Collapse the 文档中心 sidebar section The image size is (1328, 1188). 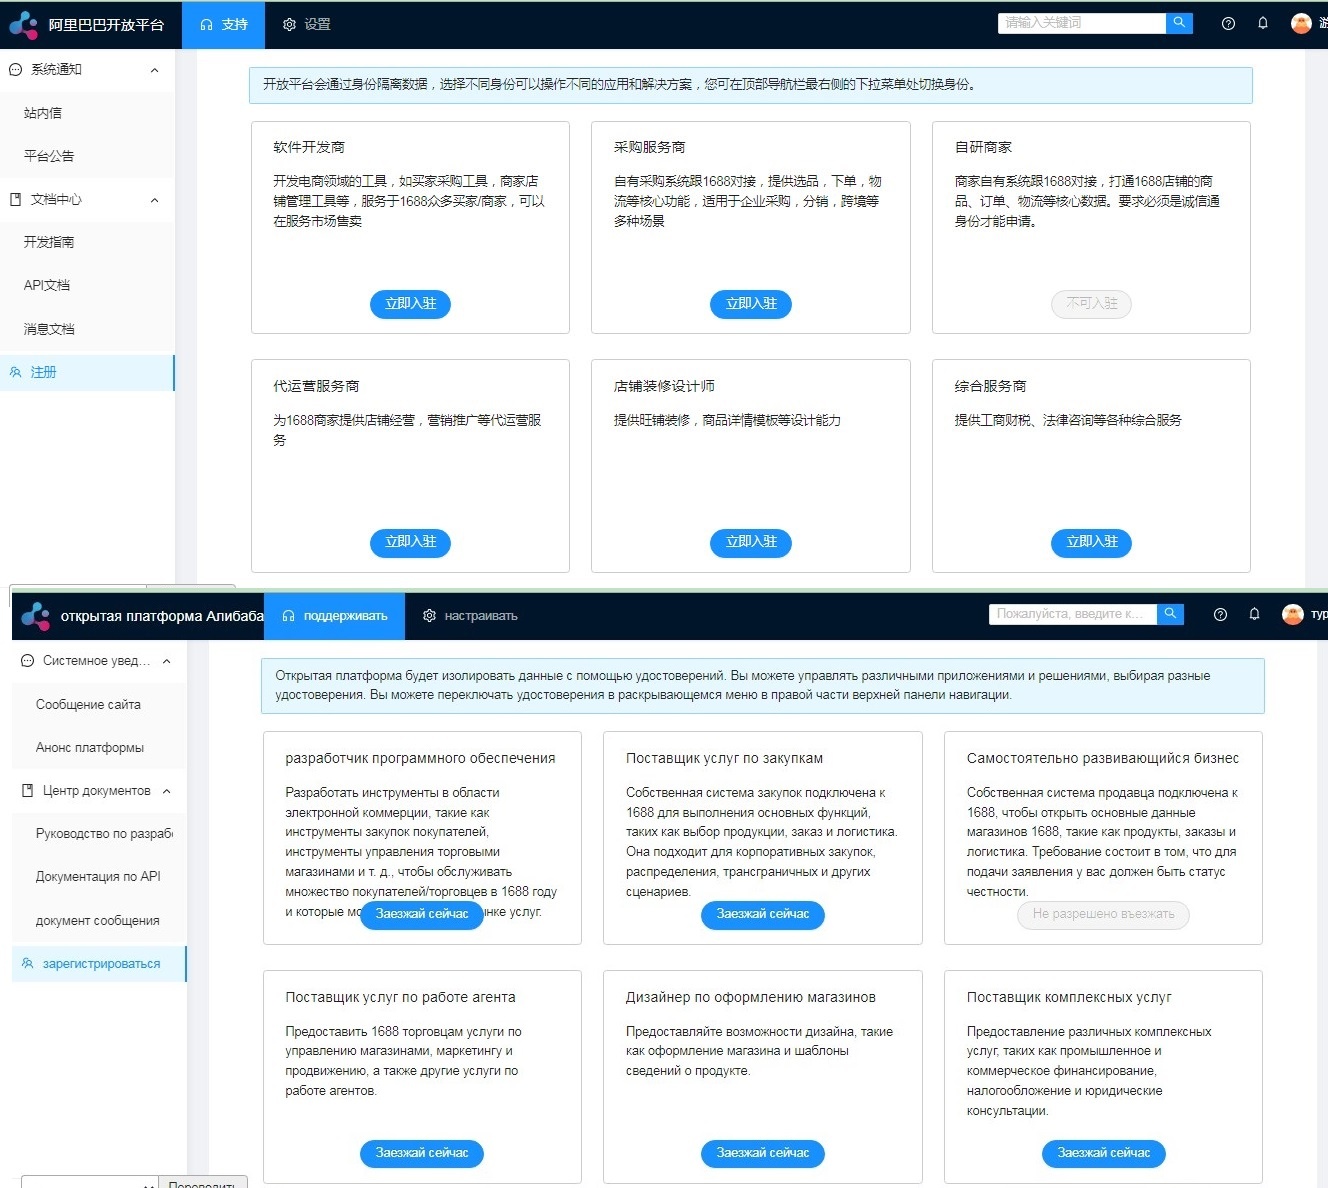pyautogui.click(x=154, y=200)
